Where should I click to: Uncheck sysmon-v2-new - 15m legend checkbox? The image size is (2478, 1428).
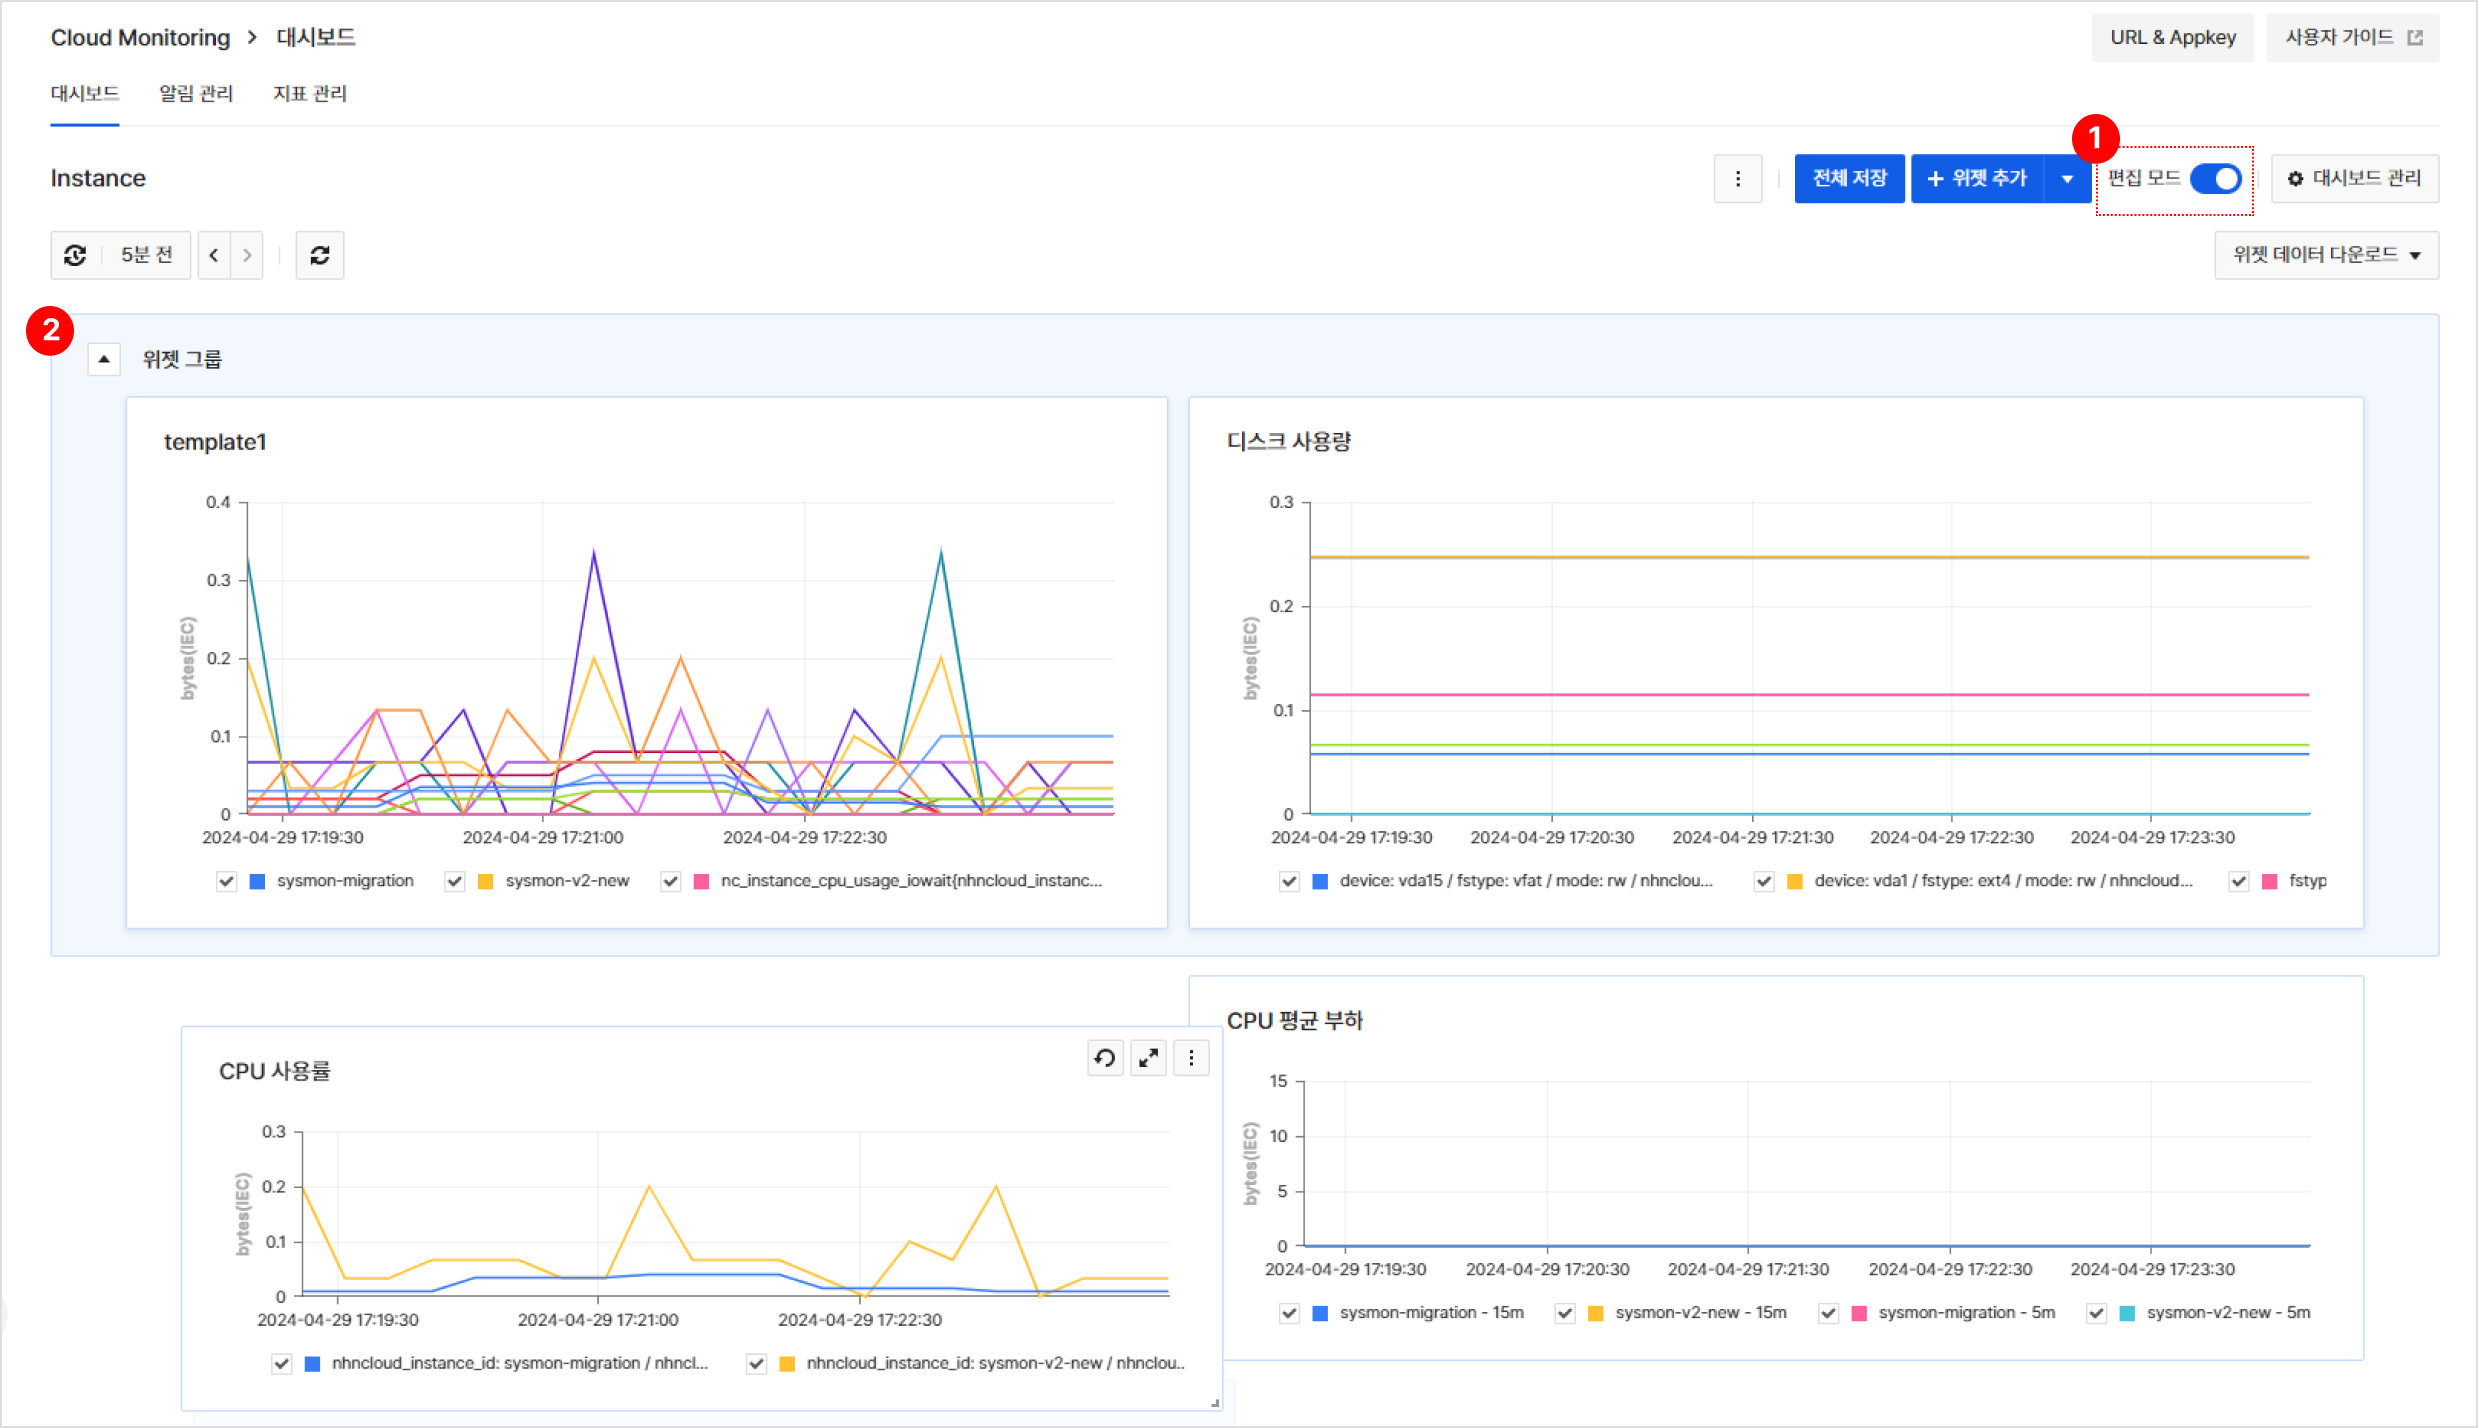coord(1565,1313)
